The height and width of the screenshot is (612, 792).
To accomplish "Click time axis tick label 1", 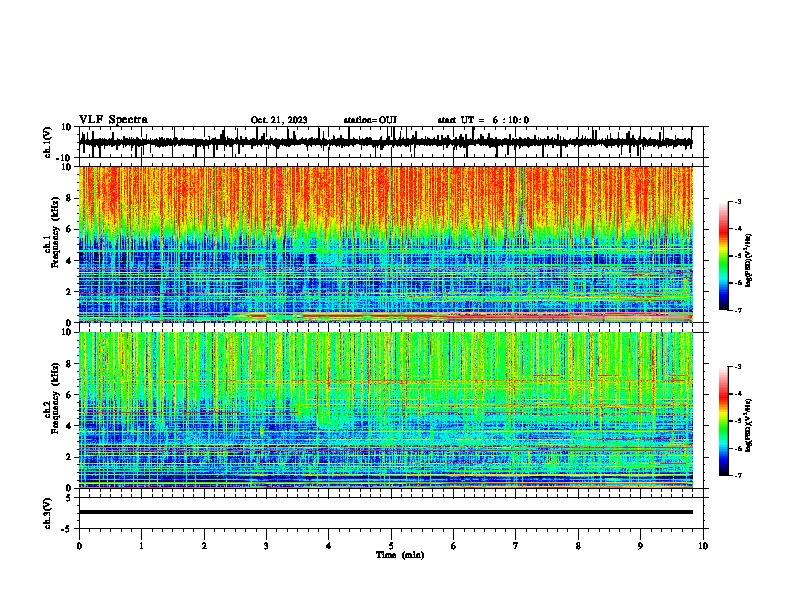I will (141, 546).
